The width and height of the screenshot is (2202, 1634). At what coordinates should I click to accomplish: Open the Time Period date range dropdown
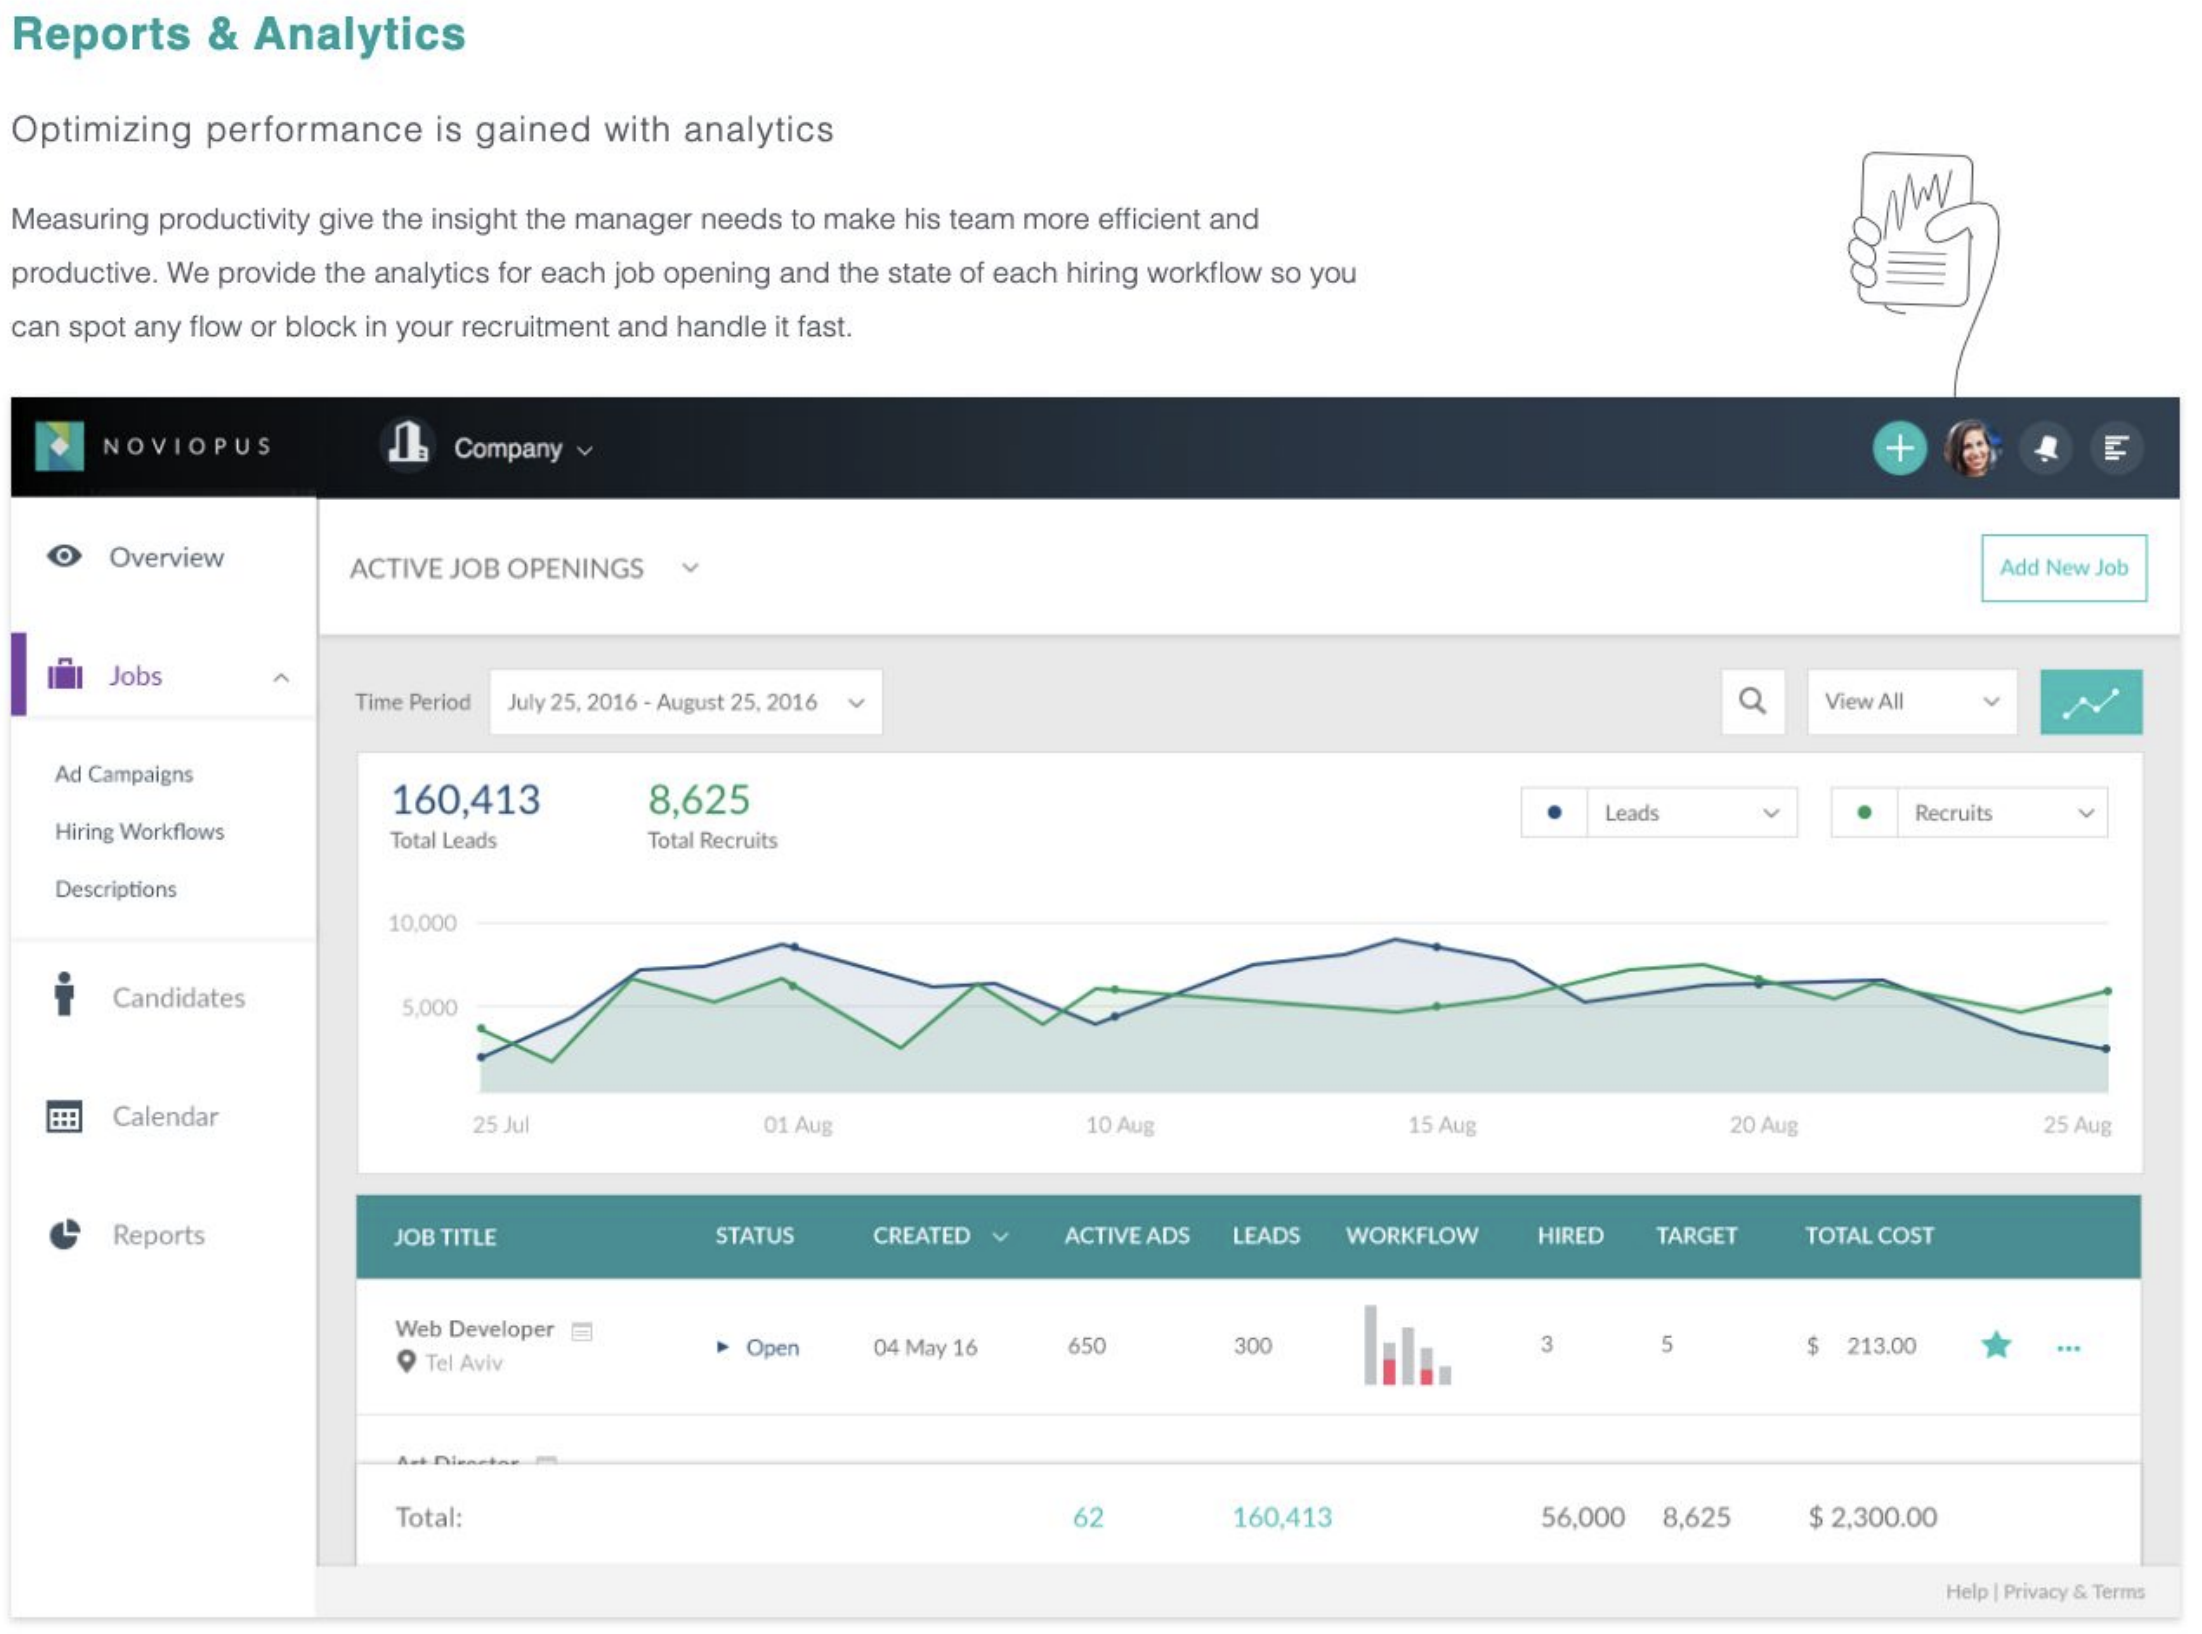click(686, 702)
